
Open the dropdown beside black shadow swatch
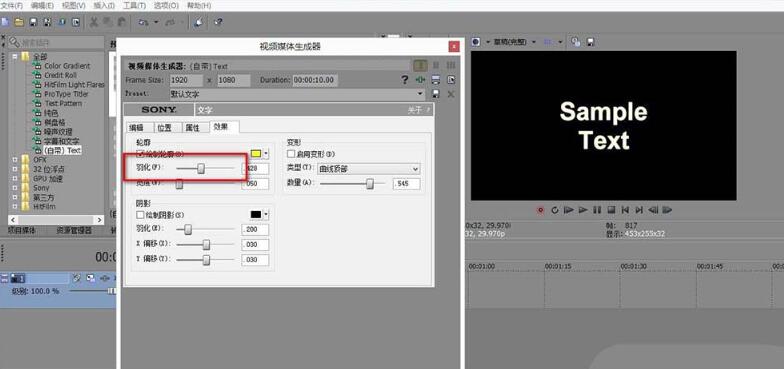[266, 214]
